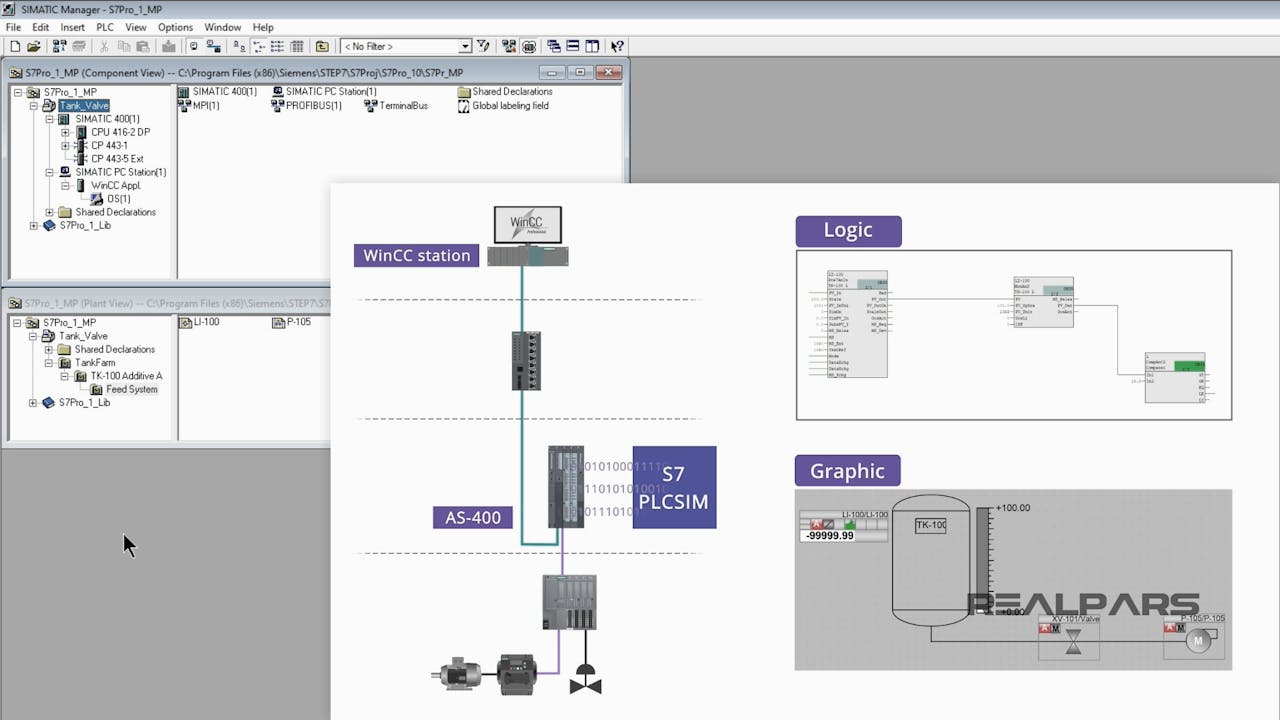Collapse the Tank_Valve node in Component View
Image resolution: width=1280 pixels, height=720 pixels.
click(34, 104)
